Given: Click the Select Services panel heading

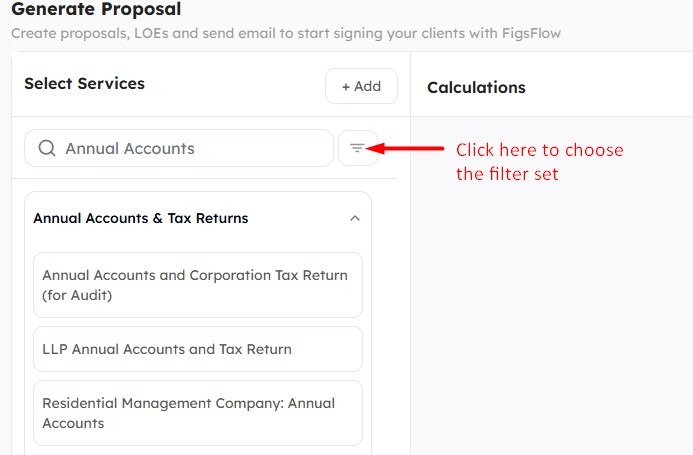Looking at the screenshot, I should [x=84, y=84].
